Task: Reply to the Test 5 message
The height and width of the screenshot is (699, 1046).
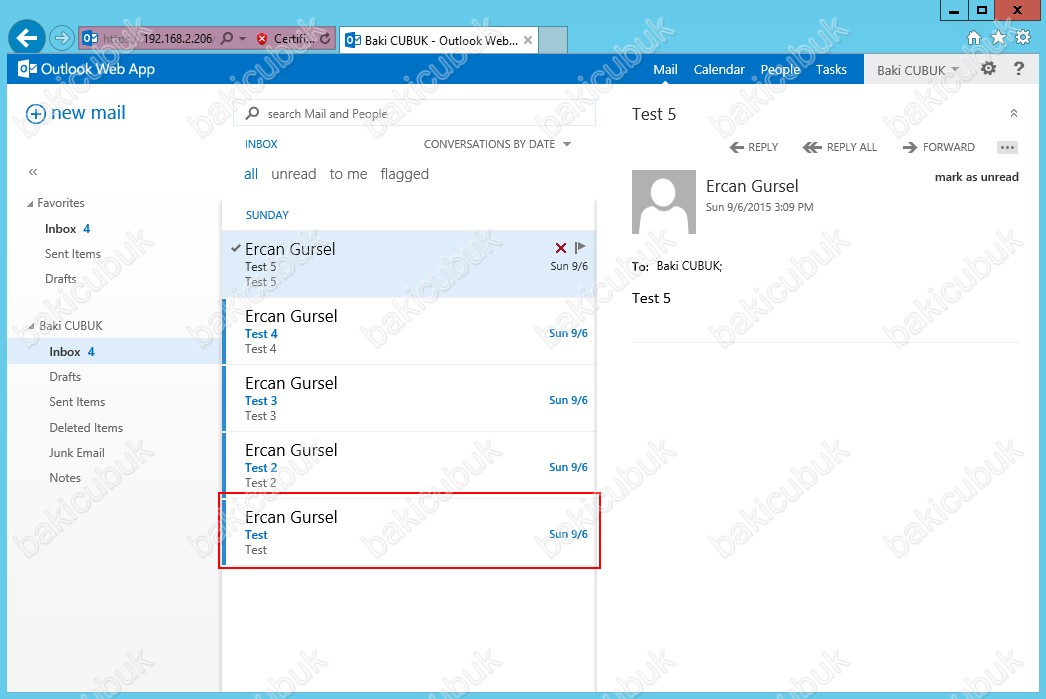Action: click(754, 147)
